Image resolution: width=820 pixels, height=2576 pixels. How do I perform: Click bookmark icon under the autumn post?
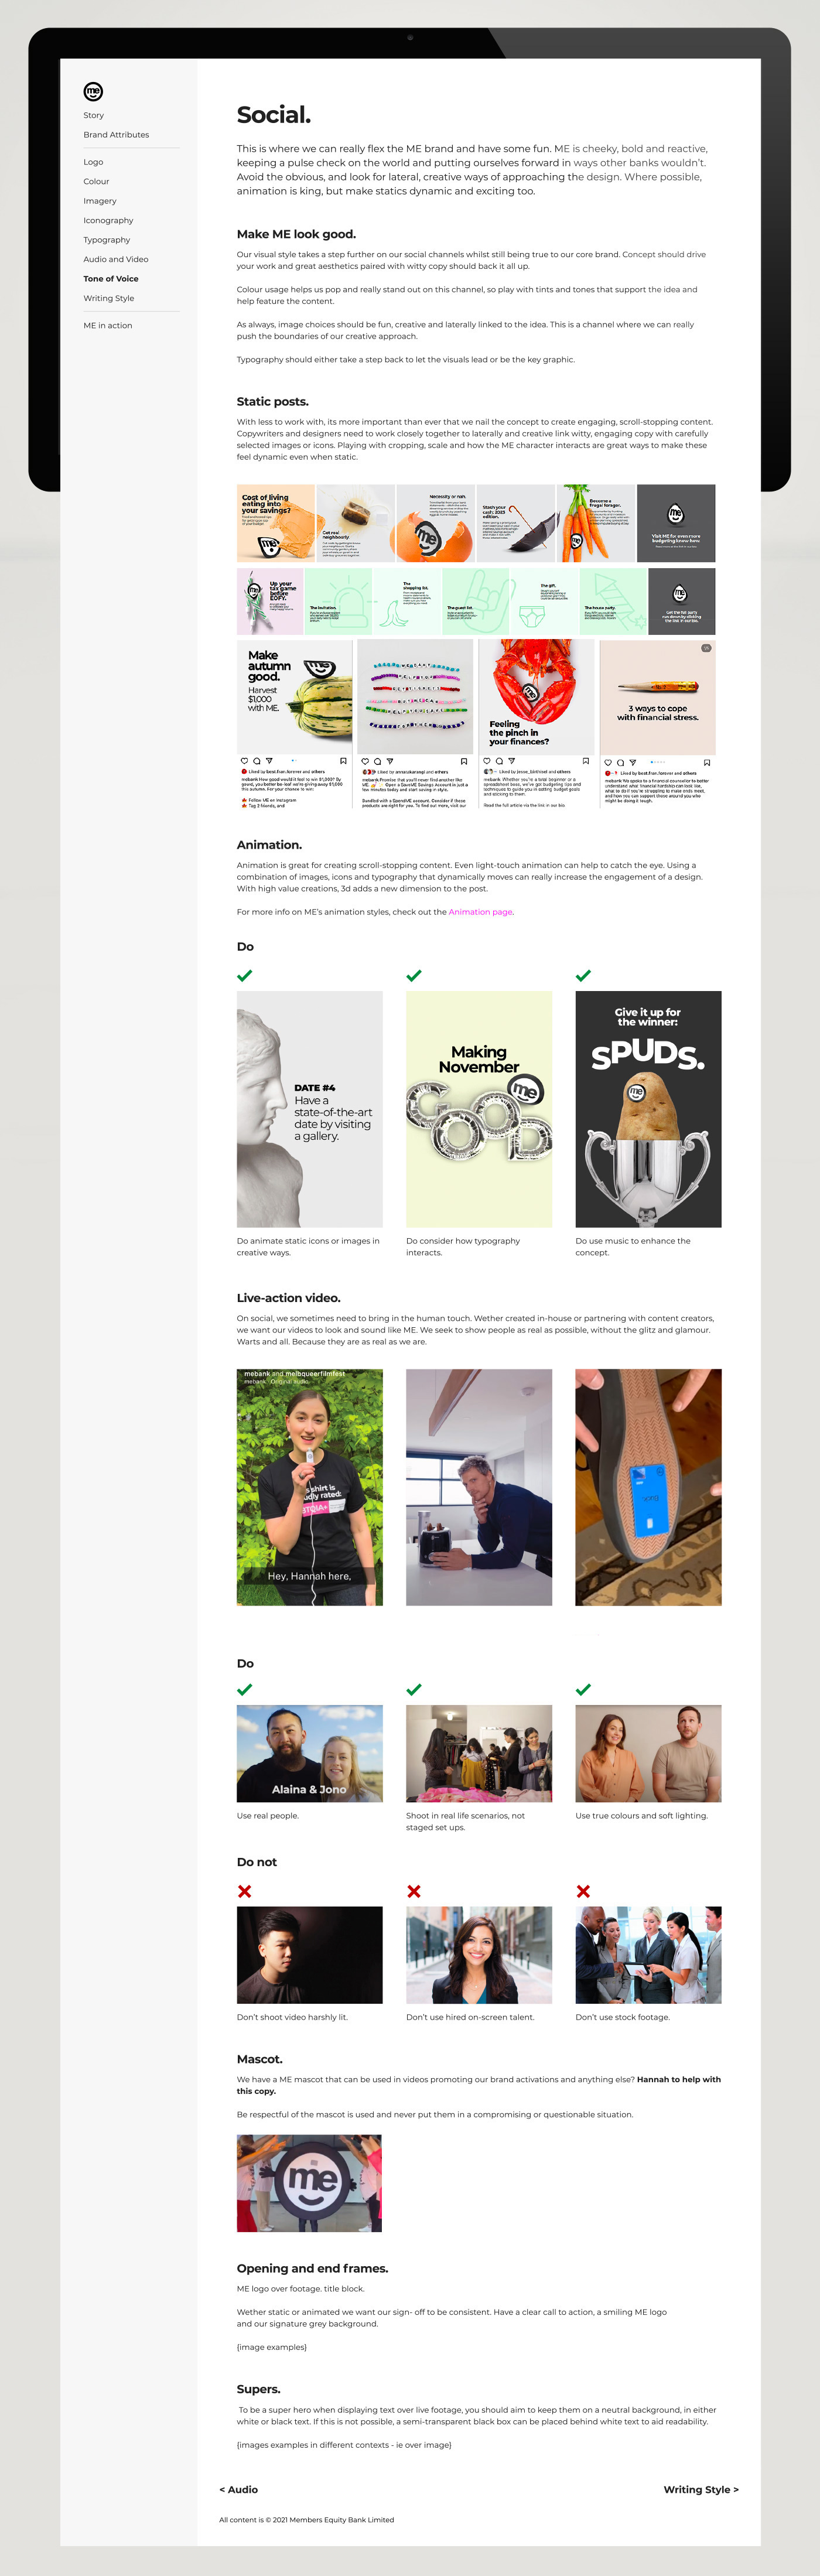343,761
